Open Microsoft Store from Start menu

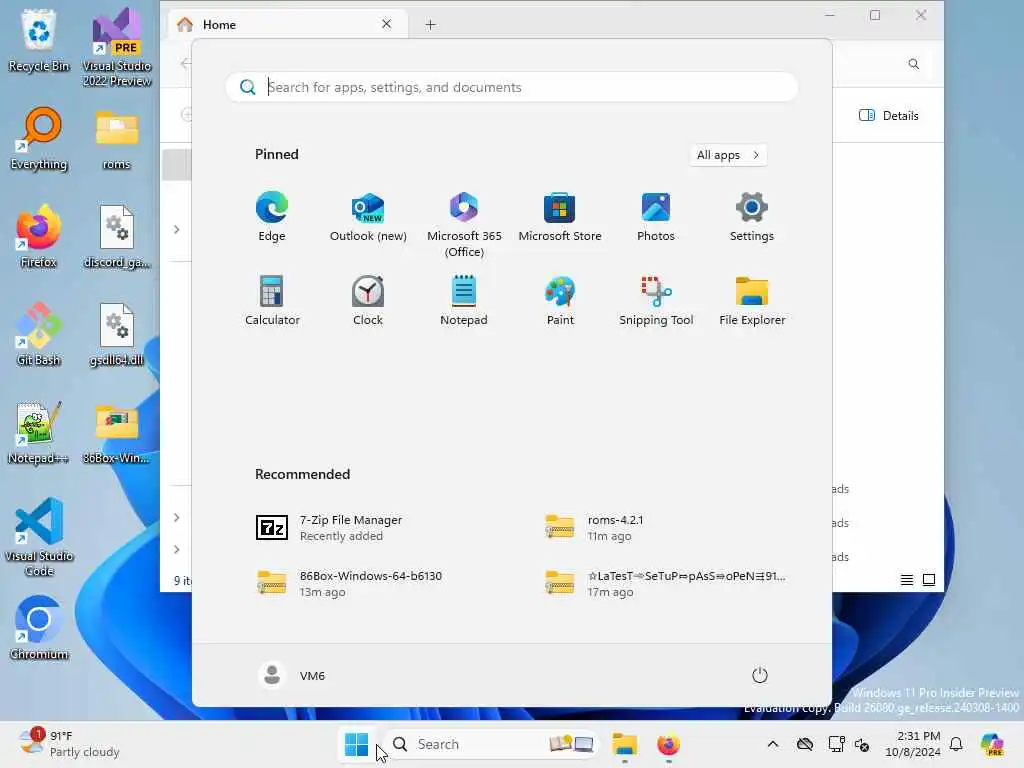(560, 217)
